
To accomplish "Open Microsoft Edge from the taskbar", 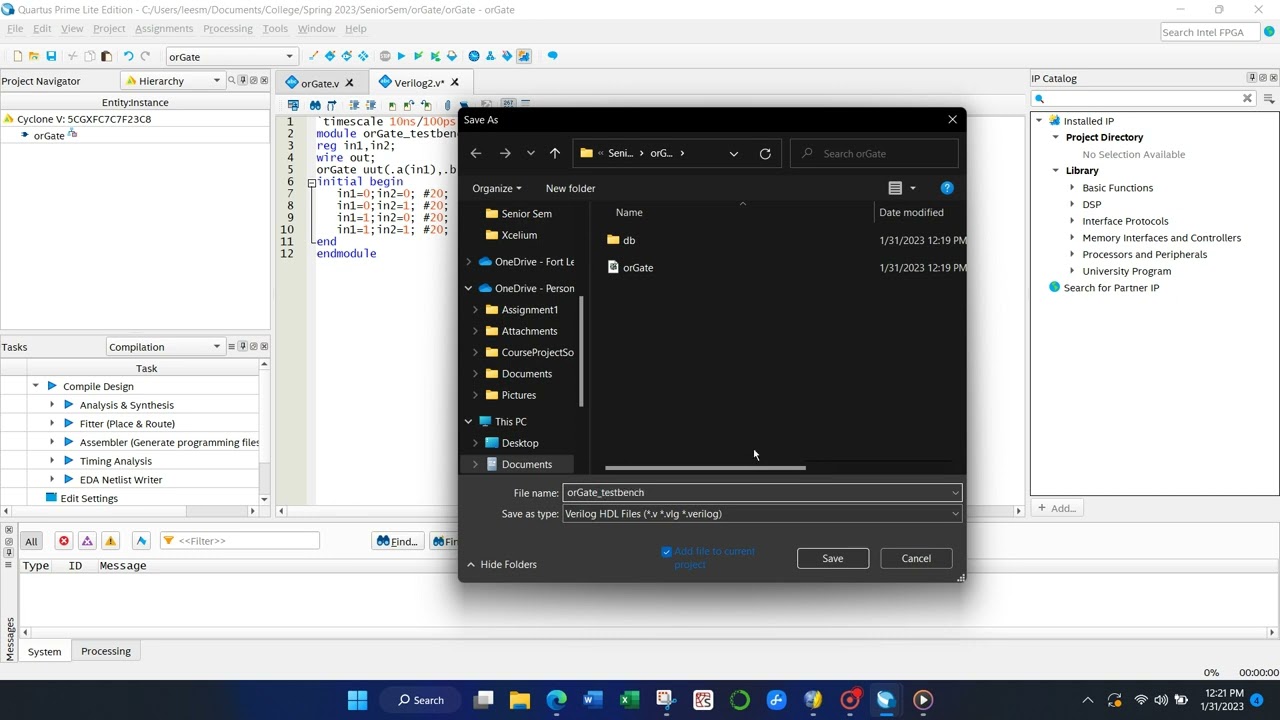I will 556,700.
